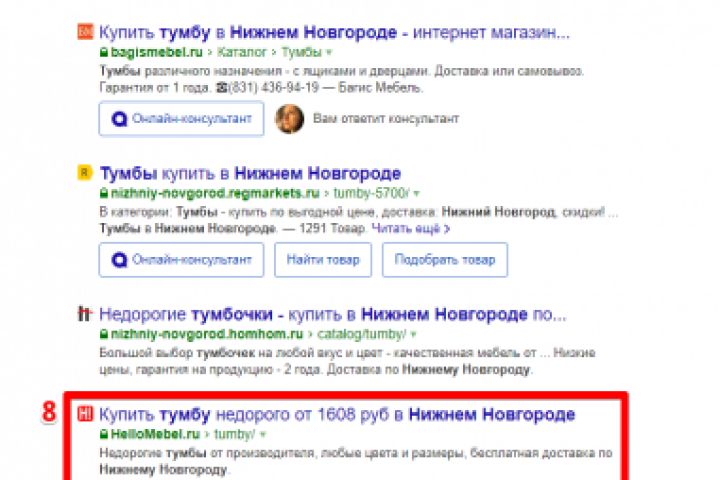Click the consultant avatar photo
This screenshot has width=720, height=480.
click(x=289, y=119)
